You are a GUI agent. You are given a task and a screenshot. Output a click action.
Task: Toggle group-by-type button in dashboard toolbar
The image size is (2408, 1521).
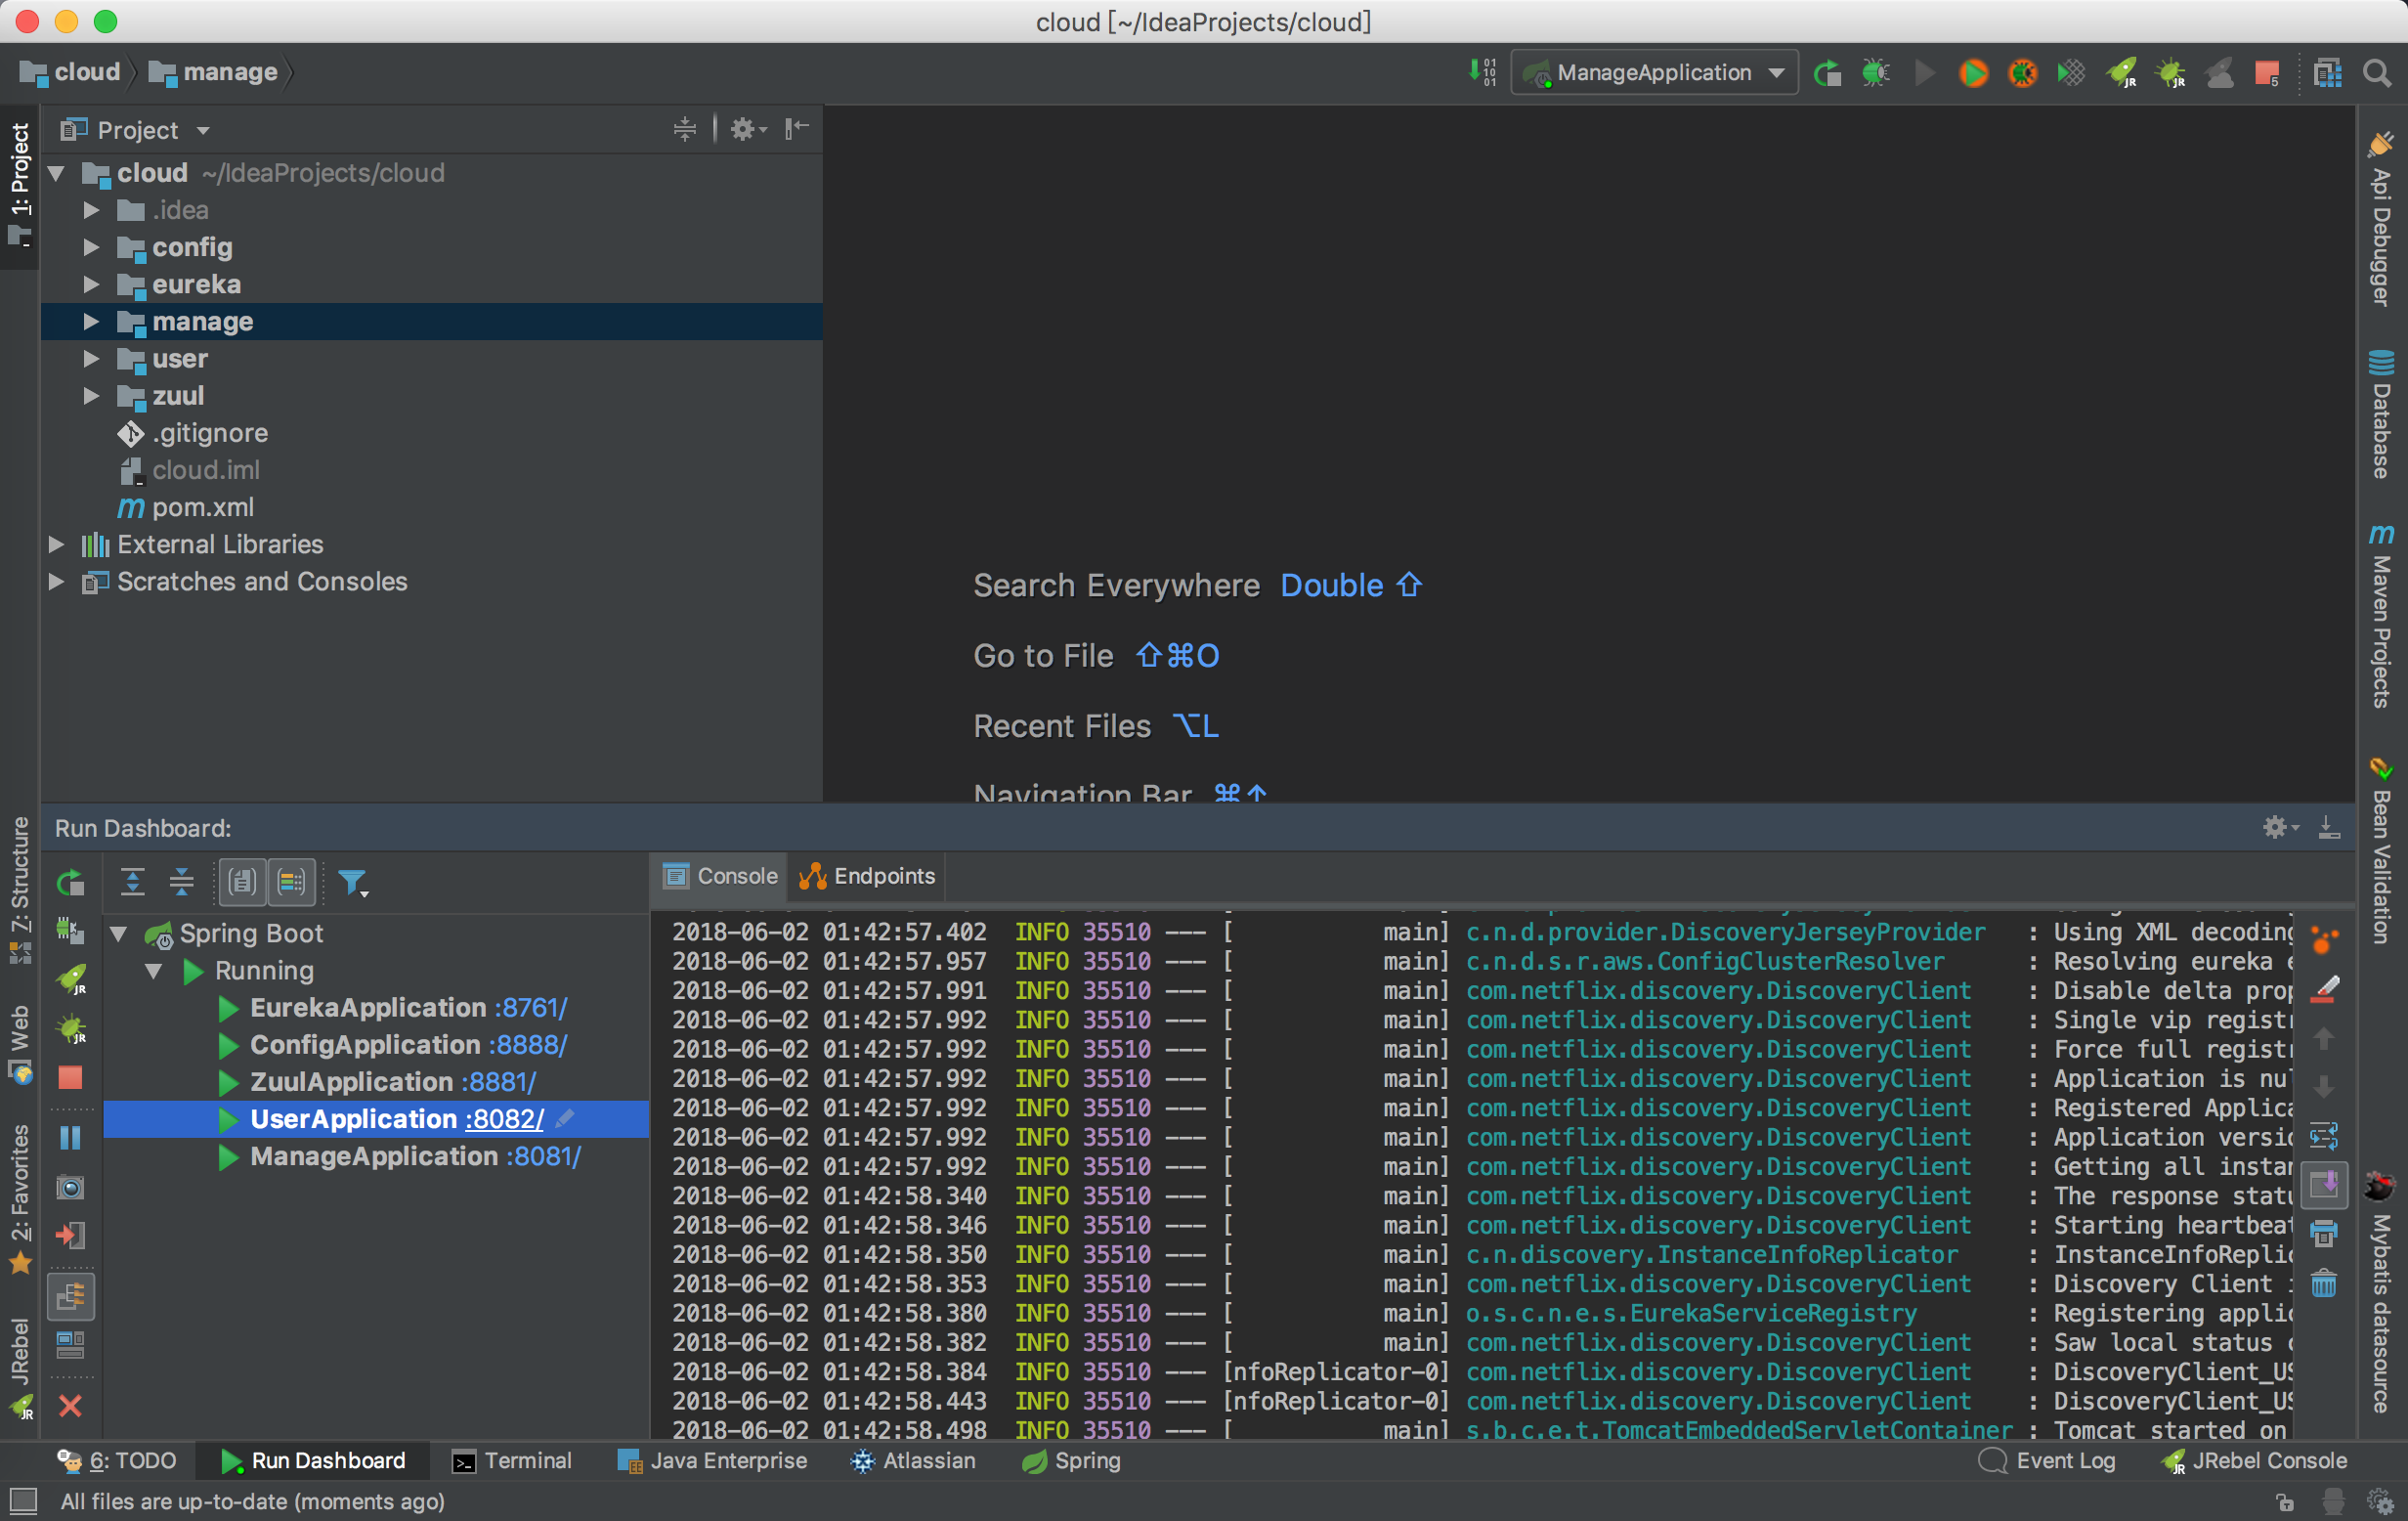pyautogui.click(x=242, y=882)
